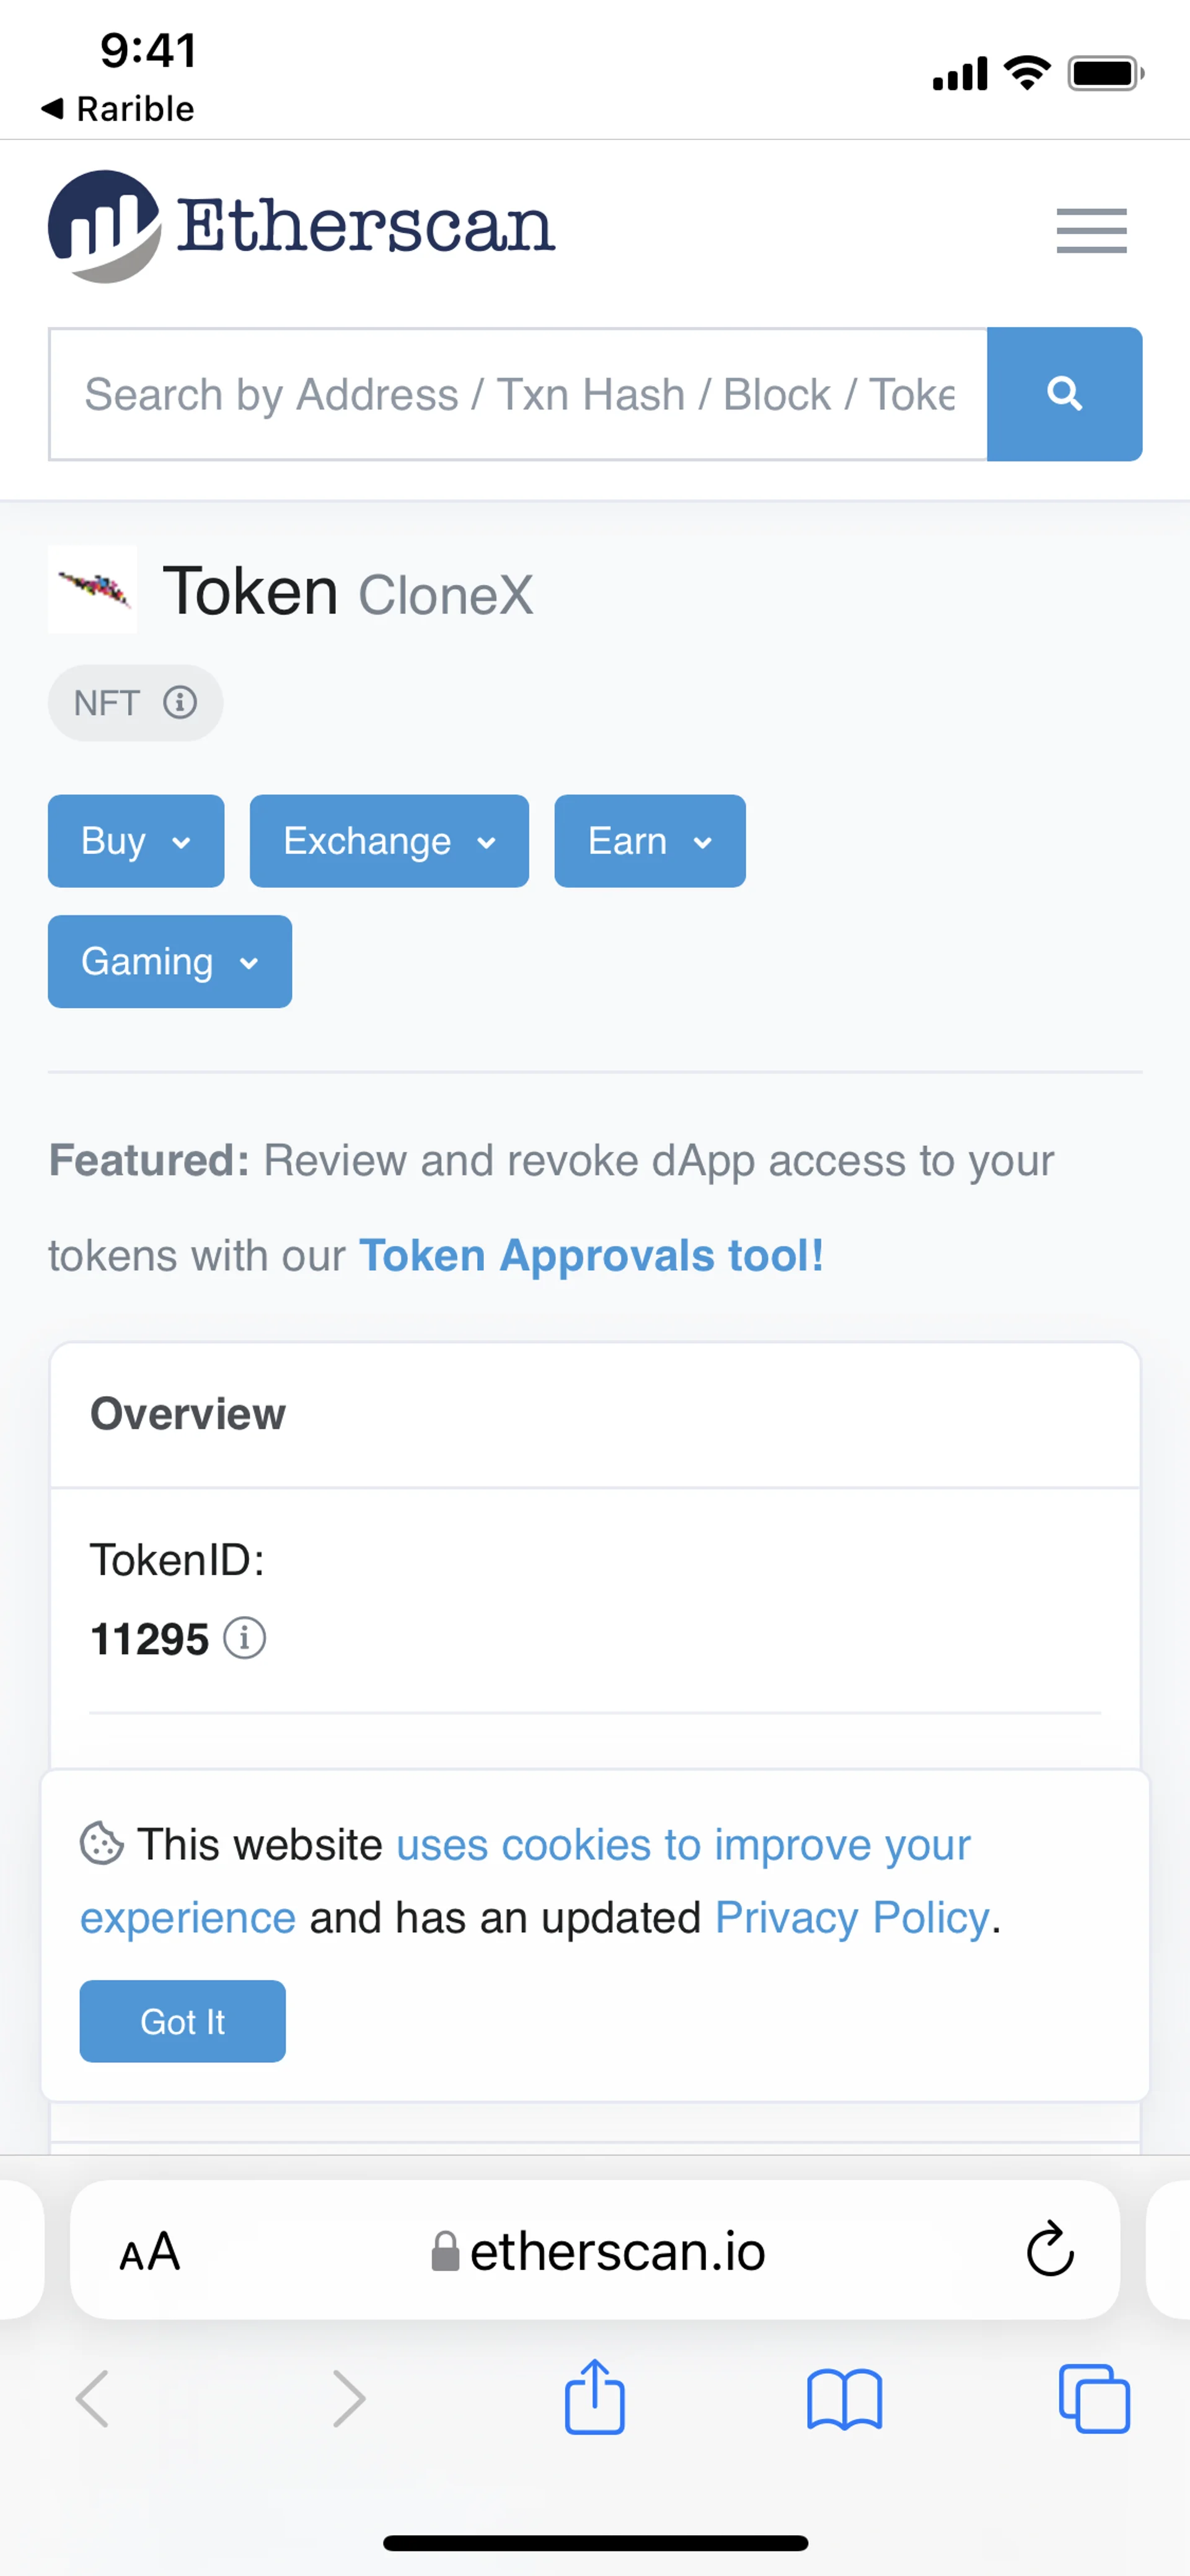Open the Gaming dropdown
Image resolution: width=1190 pixels, height=2576 pixels.
[170, 962]
